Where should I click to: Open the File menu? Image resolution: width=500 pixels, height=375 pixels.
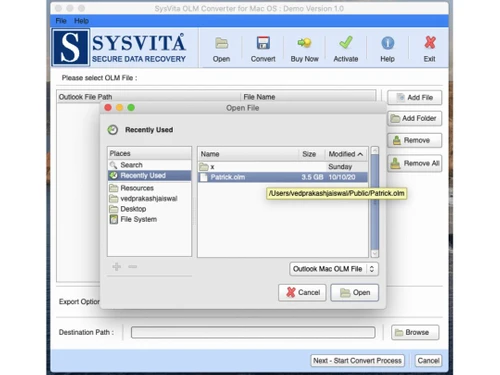click(x=61, y=21)
